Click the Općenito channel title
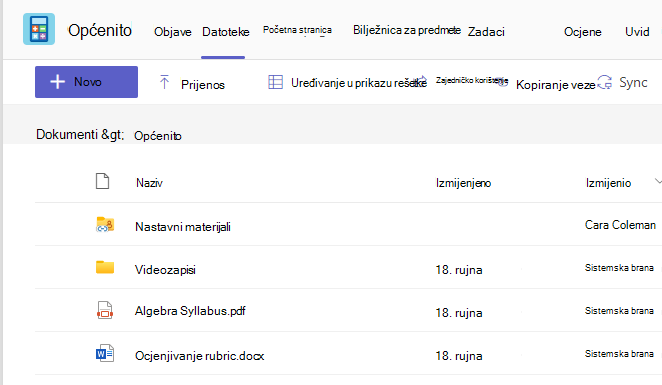The height and width of the screenshot is (385, 662). (x=100, y=31)
